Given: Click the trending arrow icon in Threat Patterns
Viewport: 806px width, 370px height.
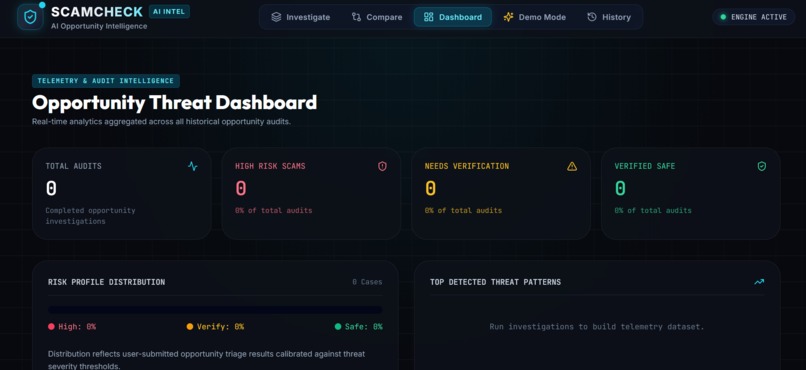Looking at the screenshot, I should coord(759,282).
